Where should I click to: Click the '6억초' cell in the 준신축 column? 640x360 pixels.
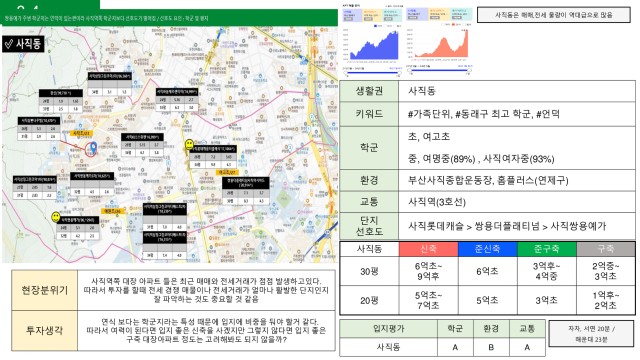point(487,271)
